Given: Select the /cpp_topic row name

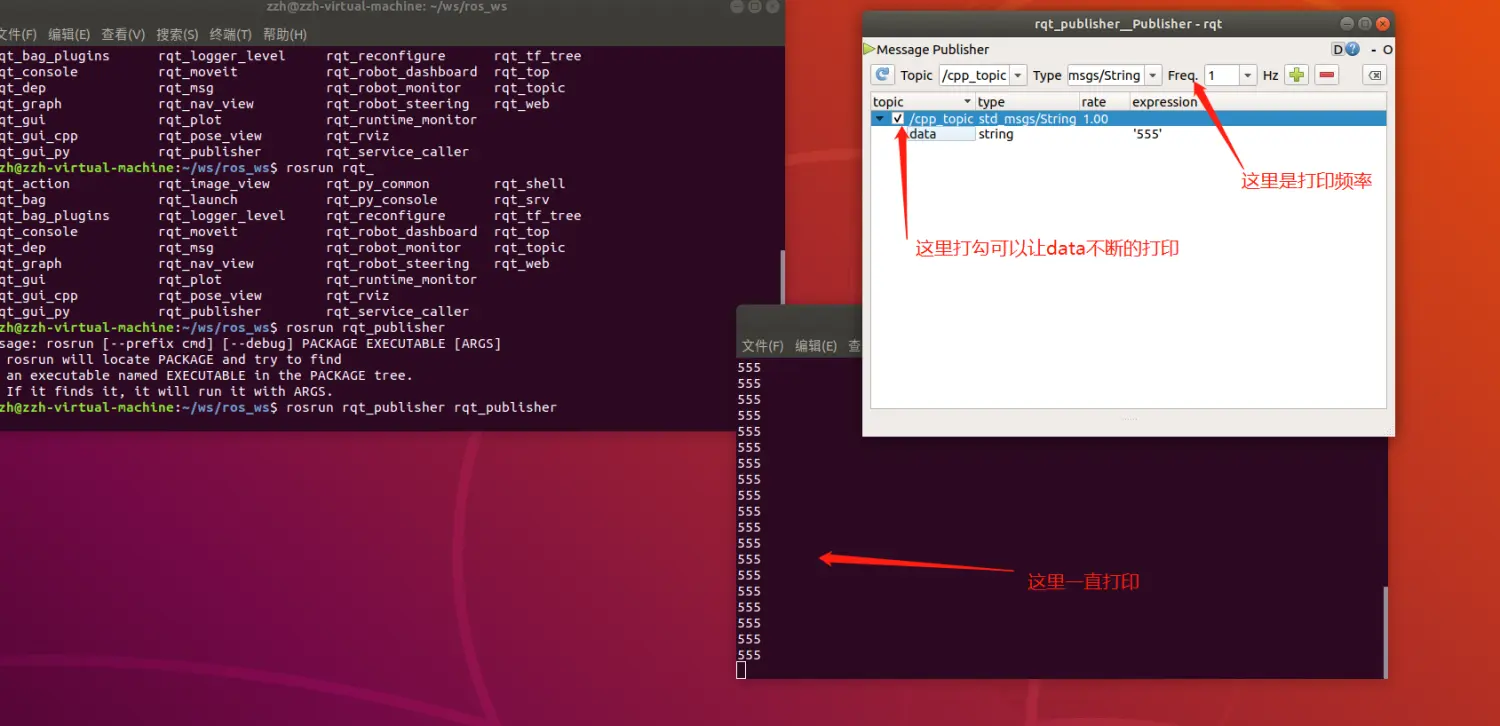Looking at the screenshot, I should point(941,118).
